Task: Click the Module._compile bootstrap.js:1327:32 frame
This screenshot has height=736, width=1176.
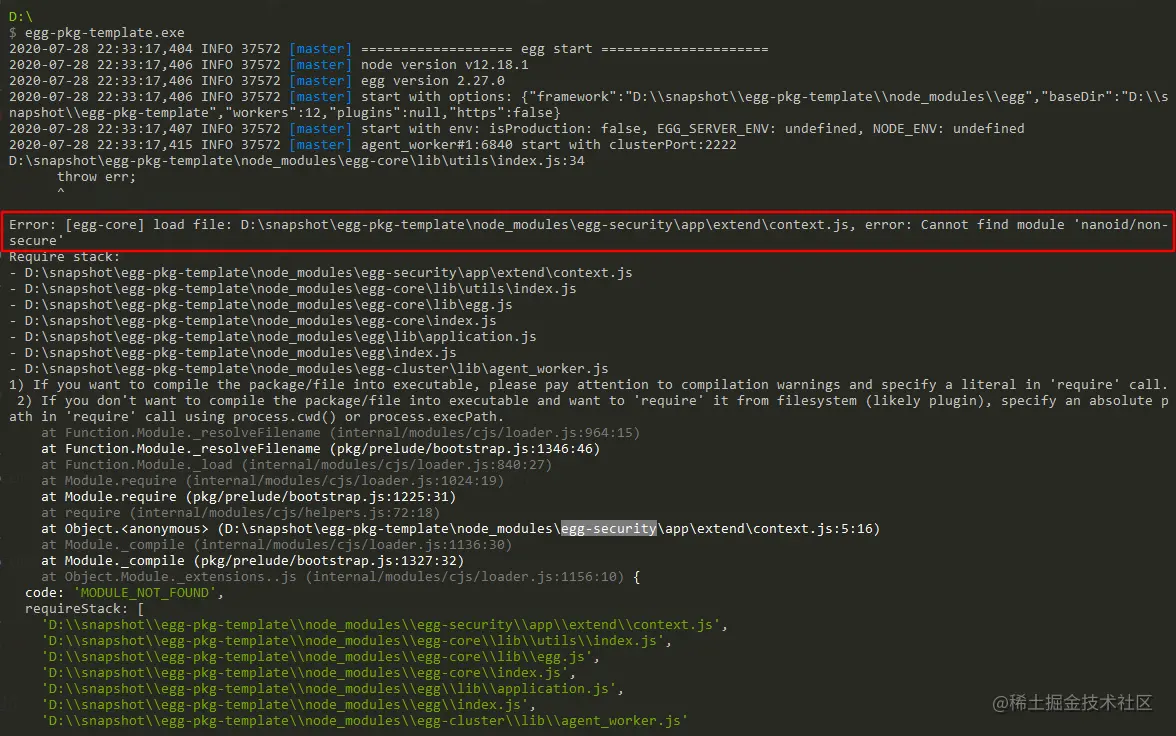Action: [x=253, y=560]
